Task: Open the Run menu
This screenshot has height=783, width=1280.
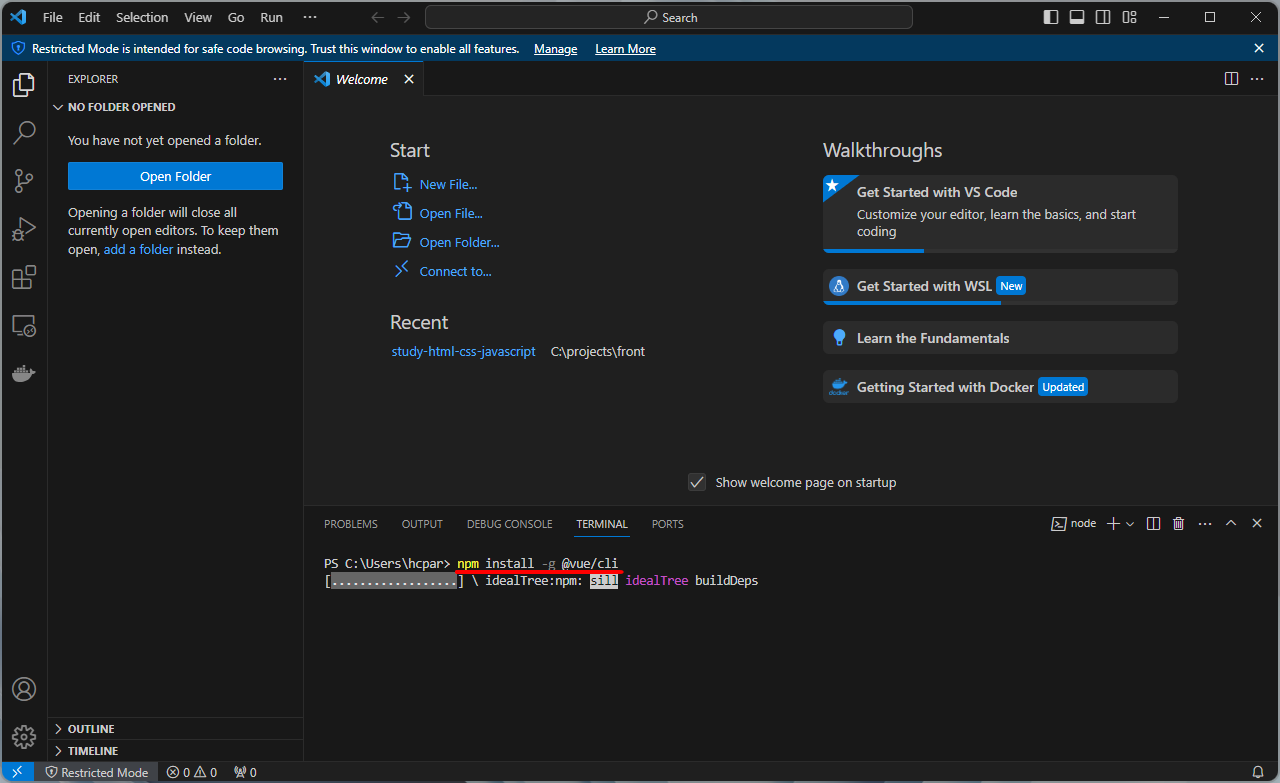Action: (x=271, y=17)
